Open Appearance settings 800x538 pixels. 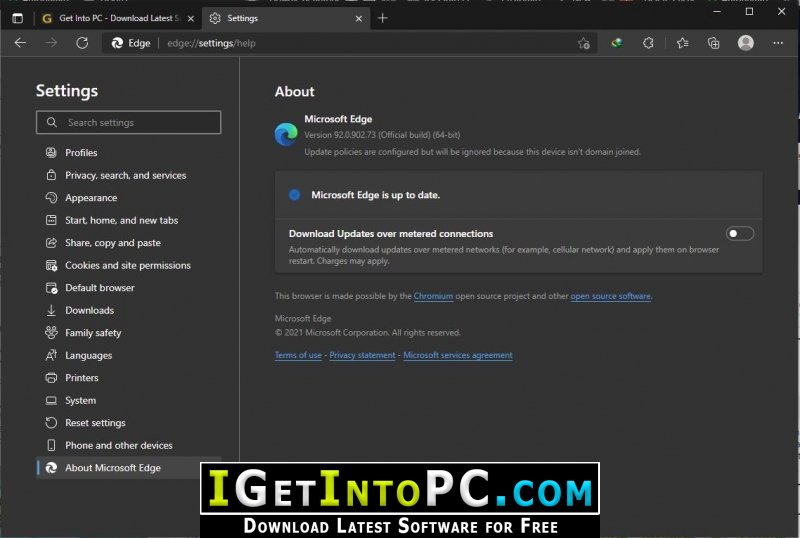tap(129, 198)
